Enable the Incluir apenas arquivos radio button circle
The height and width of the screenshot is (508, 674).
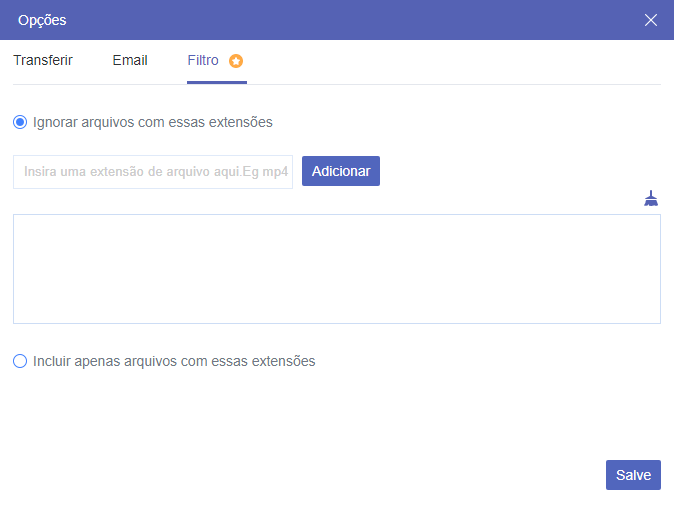tap(20, 361)
